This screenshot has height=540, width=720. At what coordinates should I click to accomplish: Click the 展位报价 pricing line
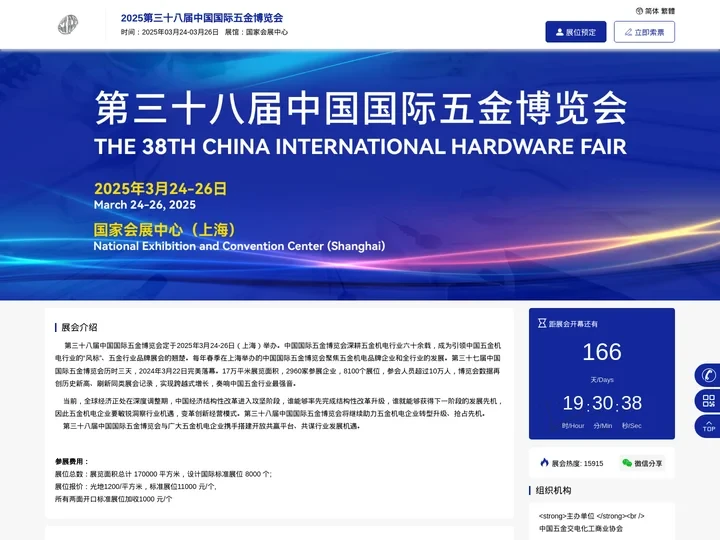pos(136,486)
